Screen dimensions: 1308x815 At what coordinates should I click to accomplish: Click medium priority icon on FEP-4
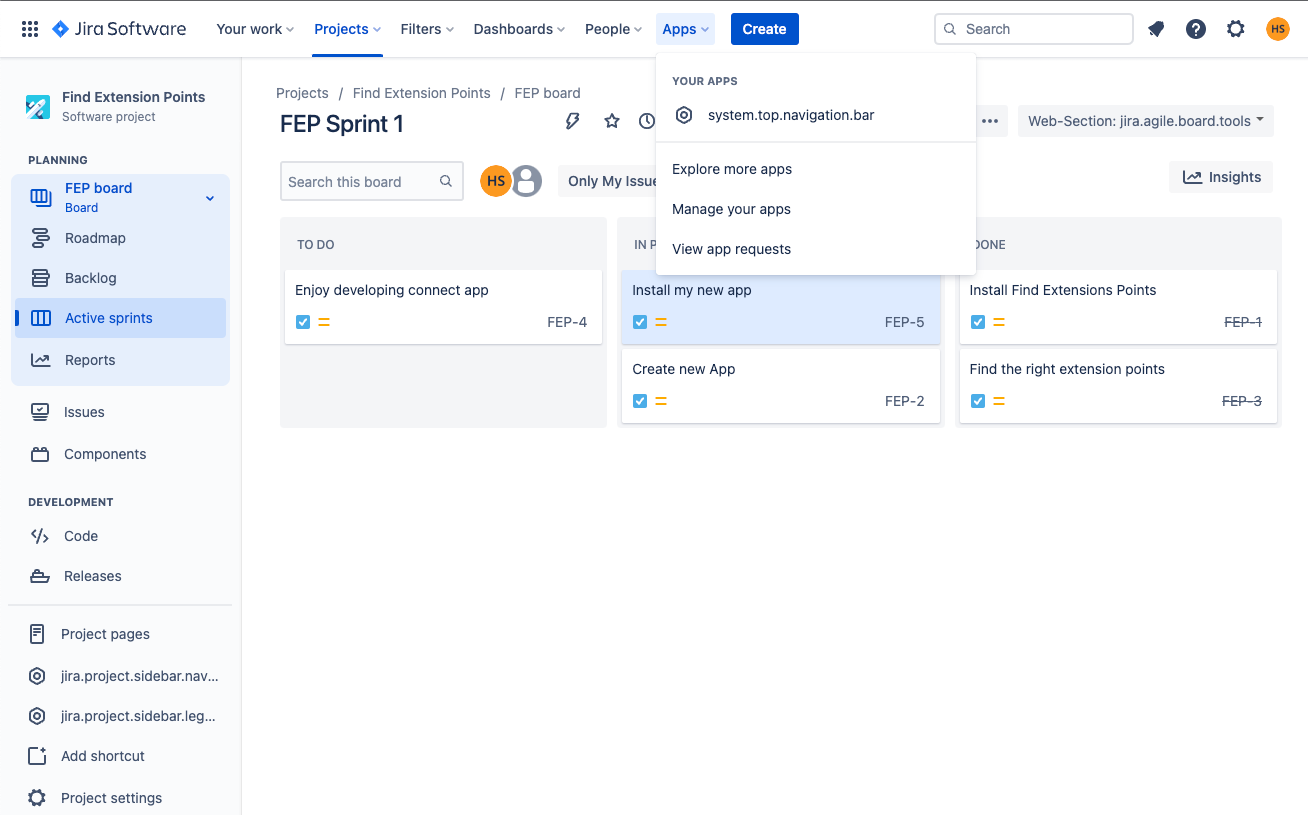point(324,322)
